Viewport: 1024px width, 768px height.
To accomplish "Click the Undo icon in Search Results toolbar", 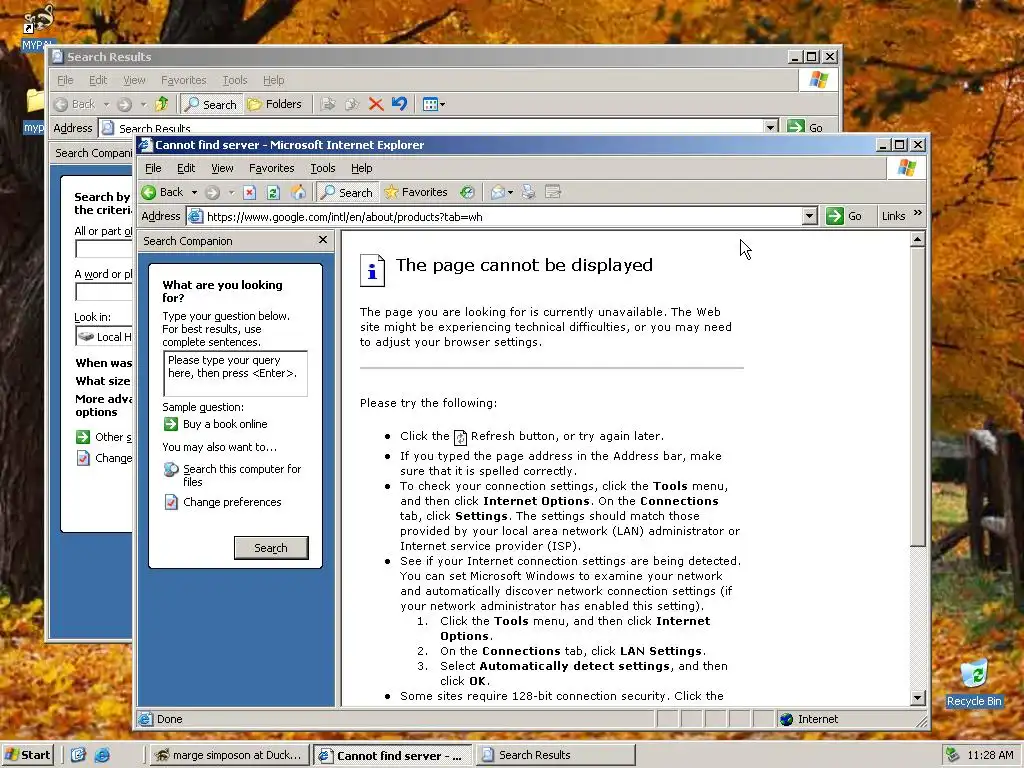I will pyautogui.click(x=399, y=104).
